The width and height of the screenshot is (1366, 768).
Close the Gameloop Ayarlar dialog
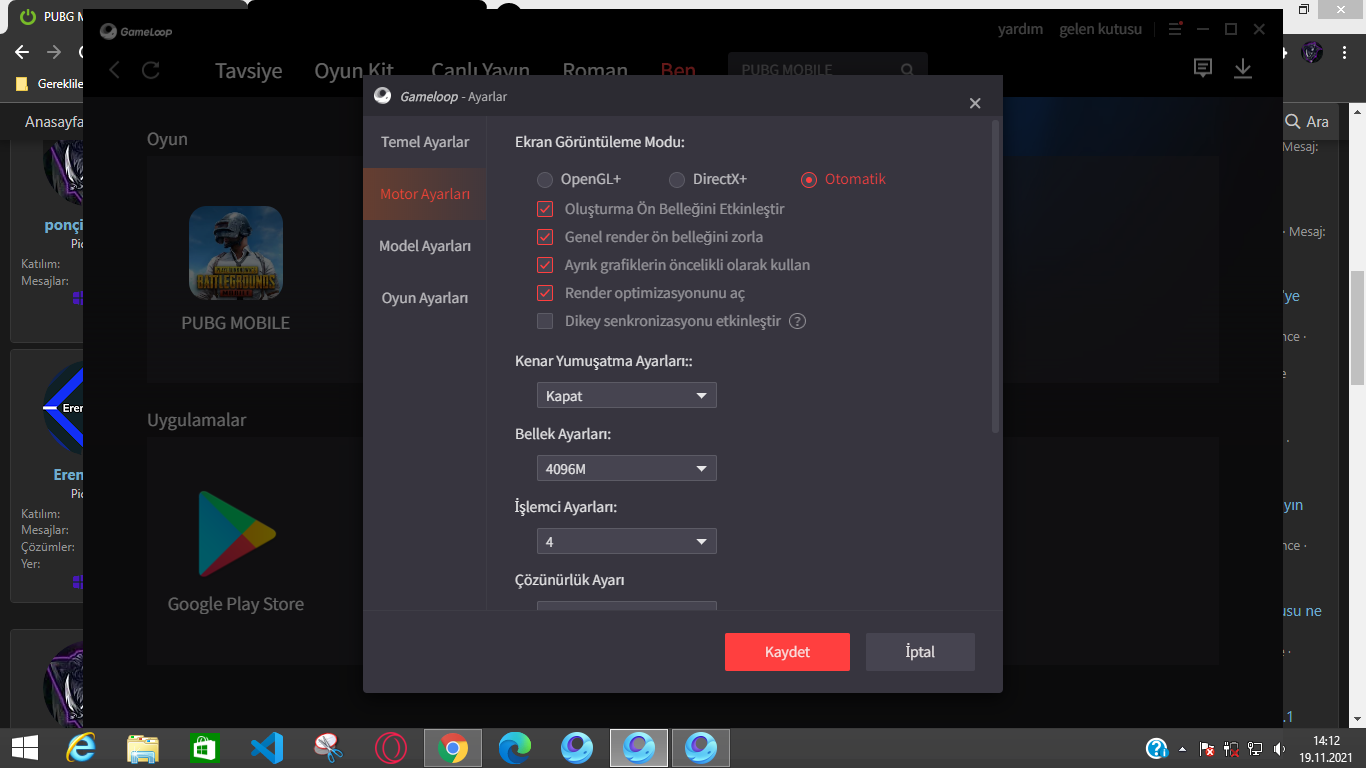(975, 103)
